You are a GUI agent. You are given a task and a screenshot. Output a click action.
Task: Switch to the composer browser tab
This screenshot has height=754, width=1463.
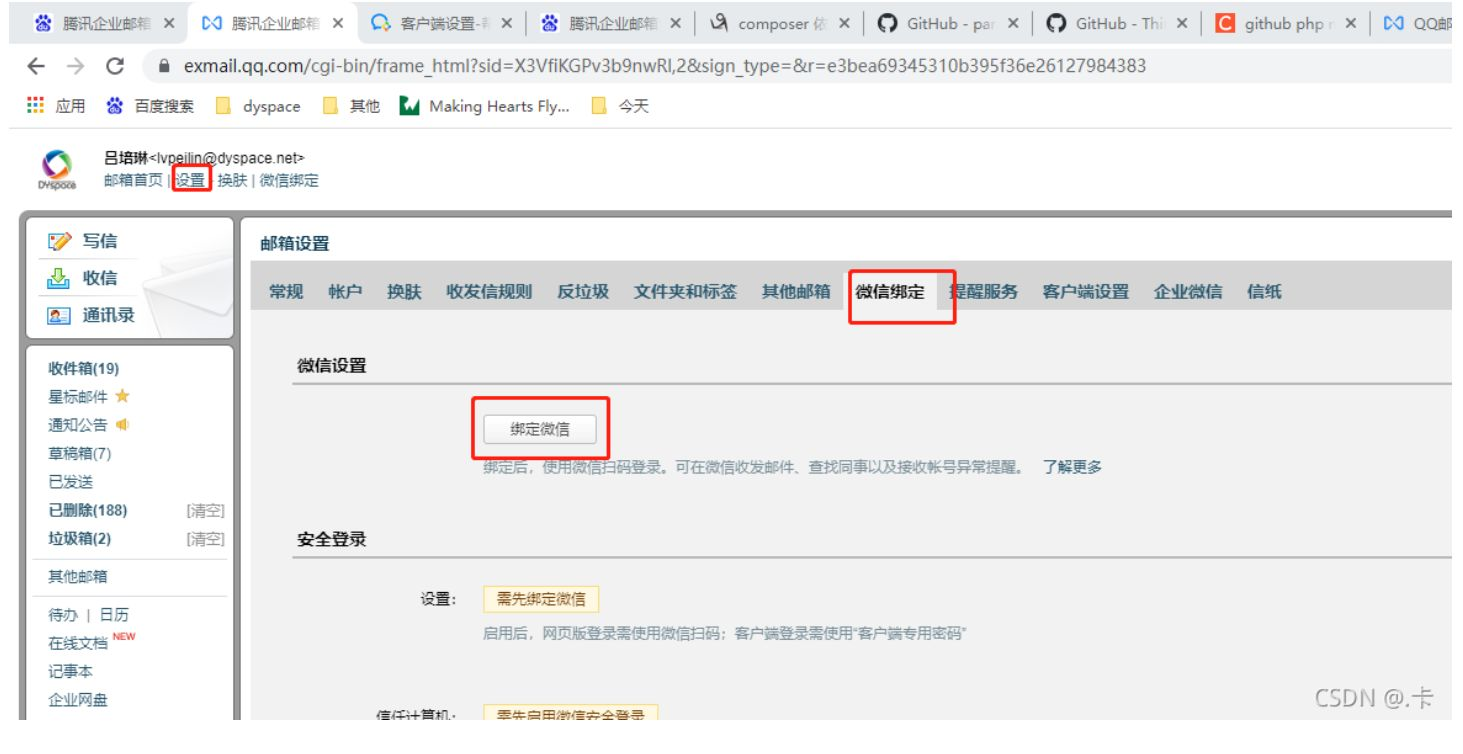(x=779, y=23)
